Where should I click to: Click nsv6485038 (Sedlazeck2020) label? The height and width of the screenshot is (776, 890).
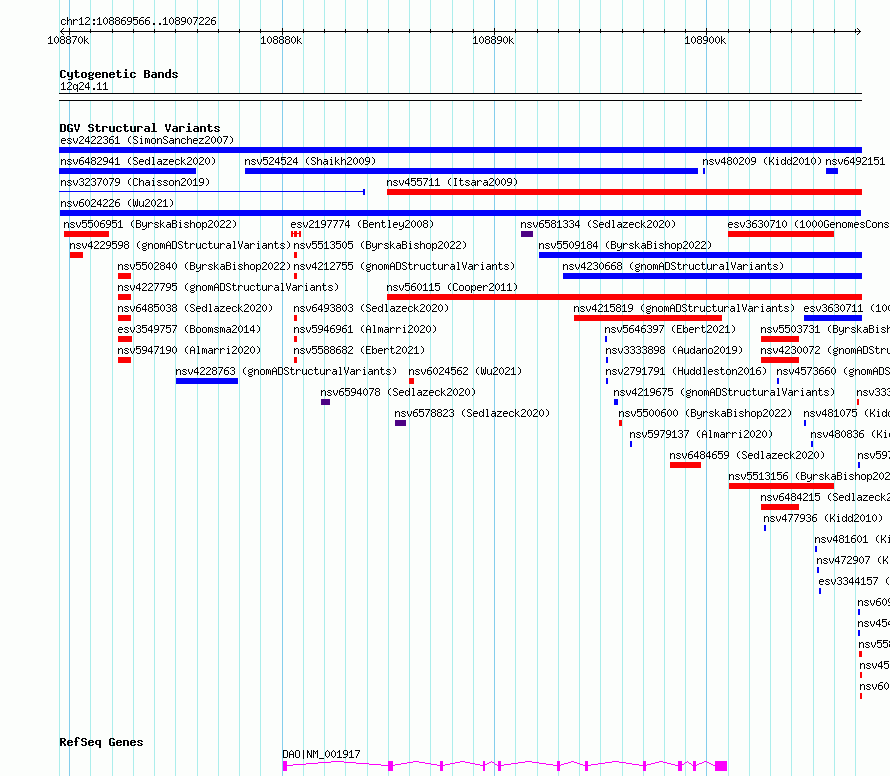click(195, 308)
